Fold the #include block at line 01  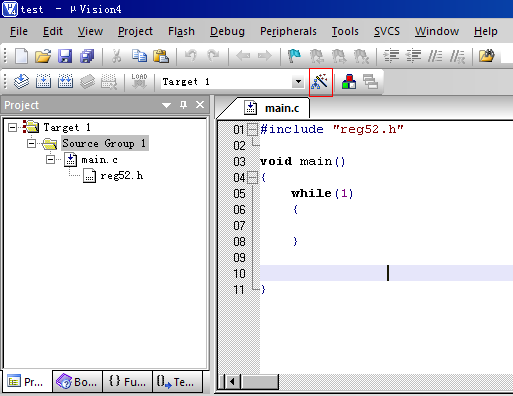coord(252,129)
